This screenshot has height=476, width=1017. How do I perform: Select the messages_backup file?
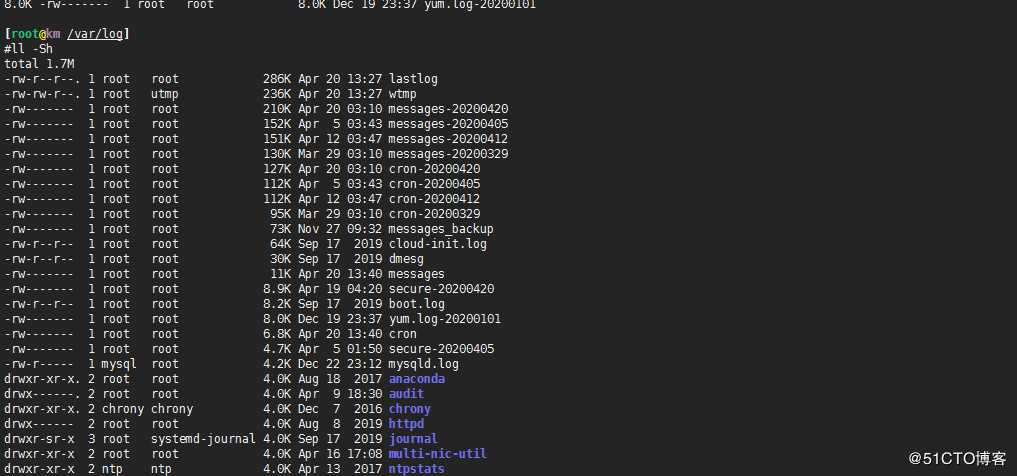(441, 229)
